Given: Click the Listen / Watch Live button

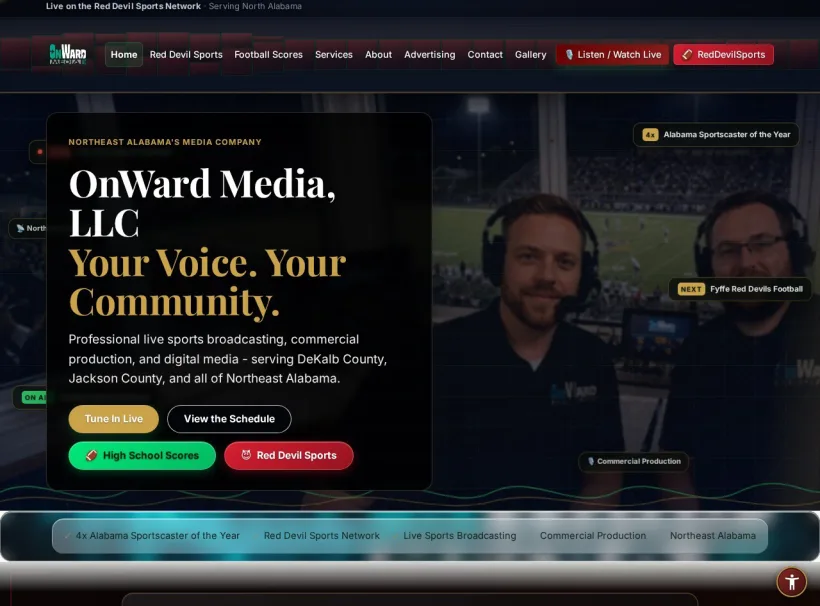Looking at the screenshot, I should [x=612, y=54].
